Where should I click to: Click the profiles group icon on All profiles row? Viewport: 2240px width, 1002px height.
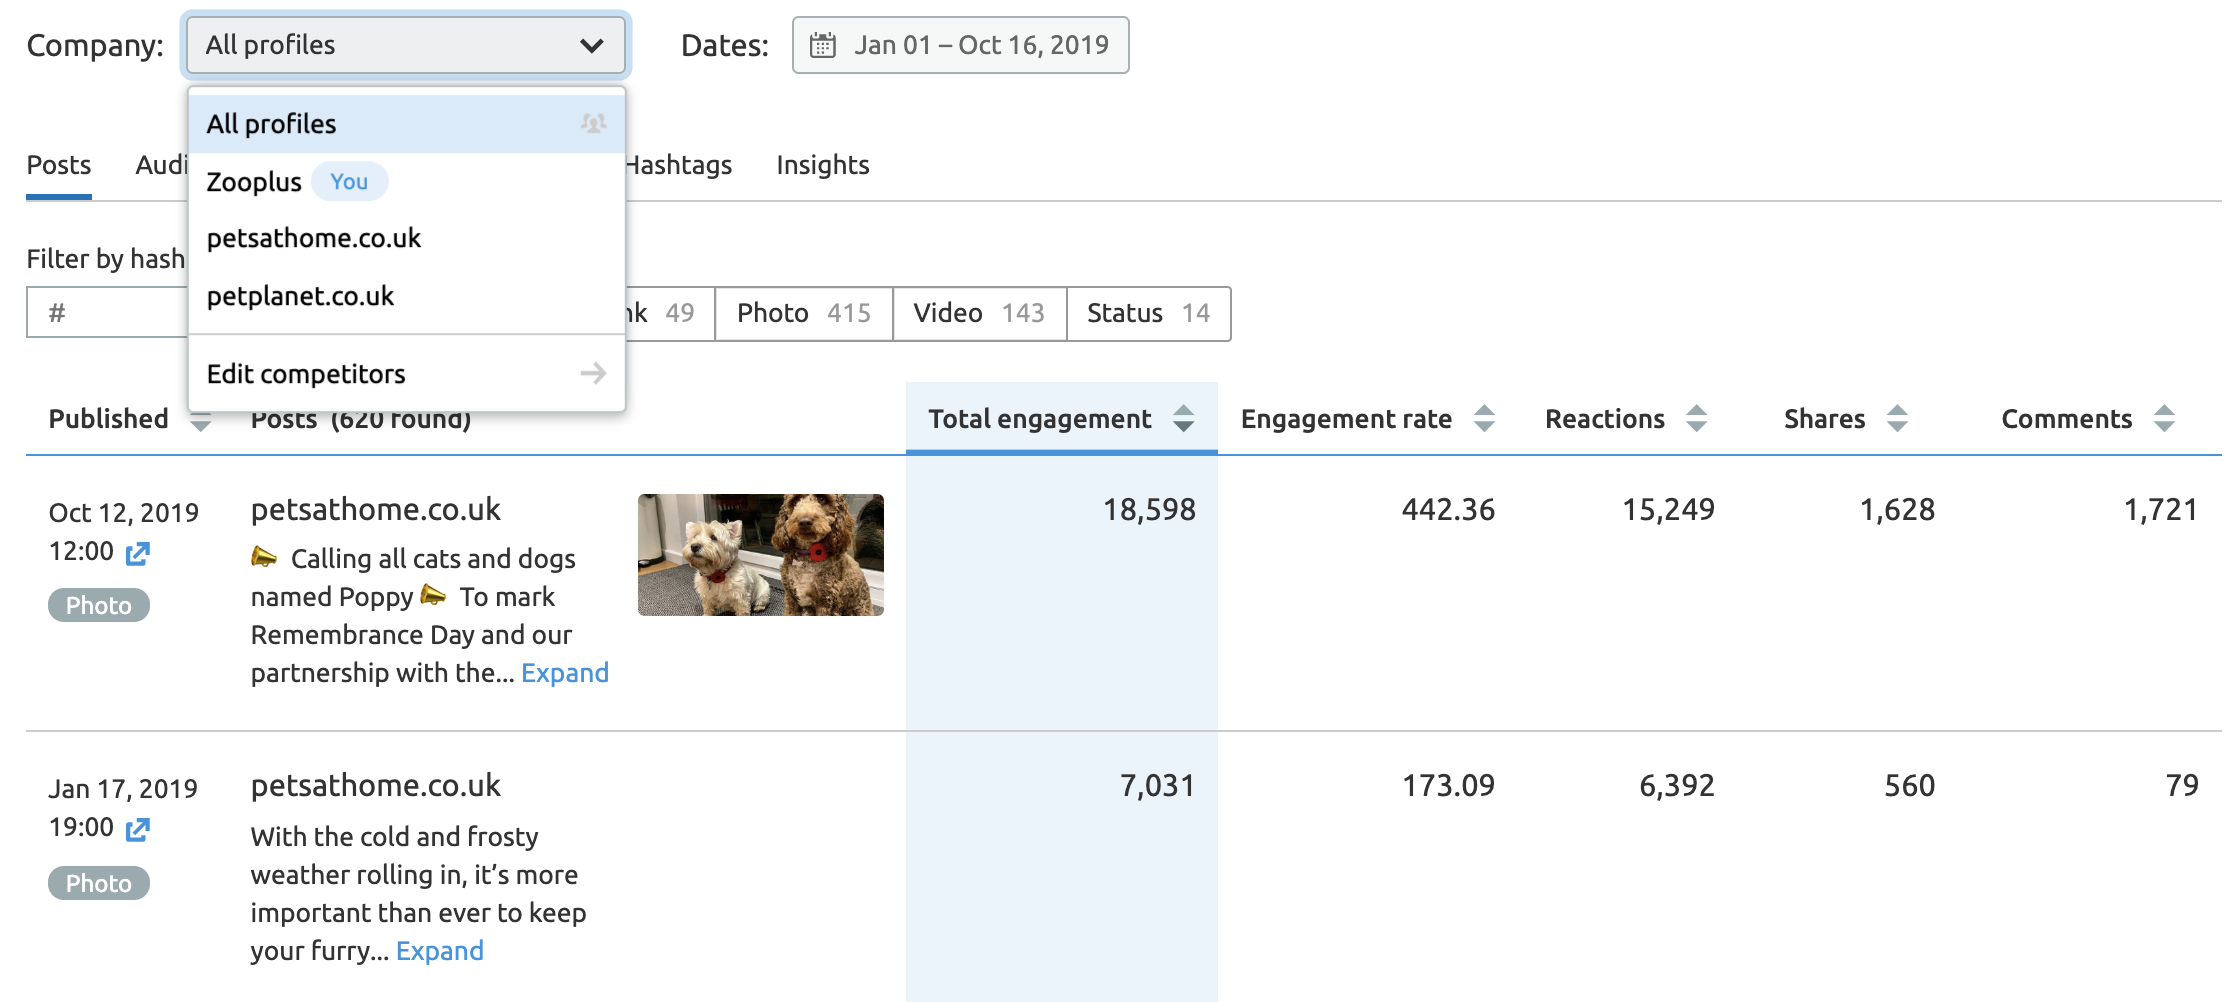(x=593, y=123)
